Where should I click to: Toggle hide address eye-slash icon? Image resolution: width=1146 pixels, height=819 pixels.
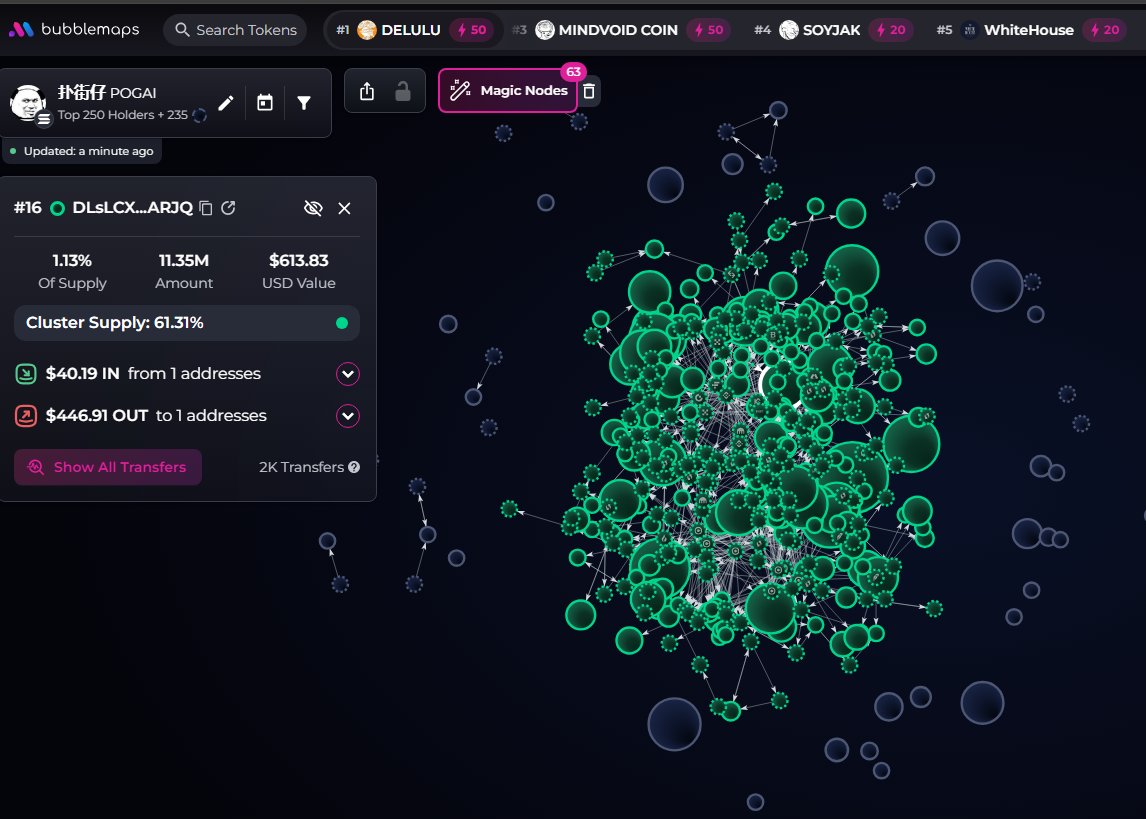click(313, 208)
